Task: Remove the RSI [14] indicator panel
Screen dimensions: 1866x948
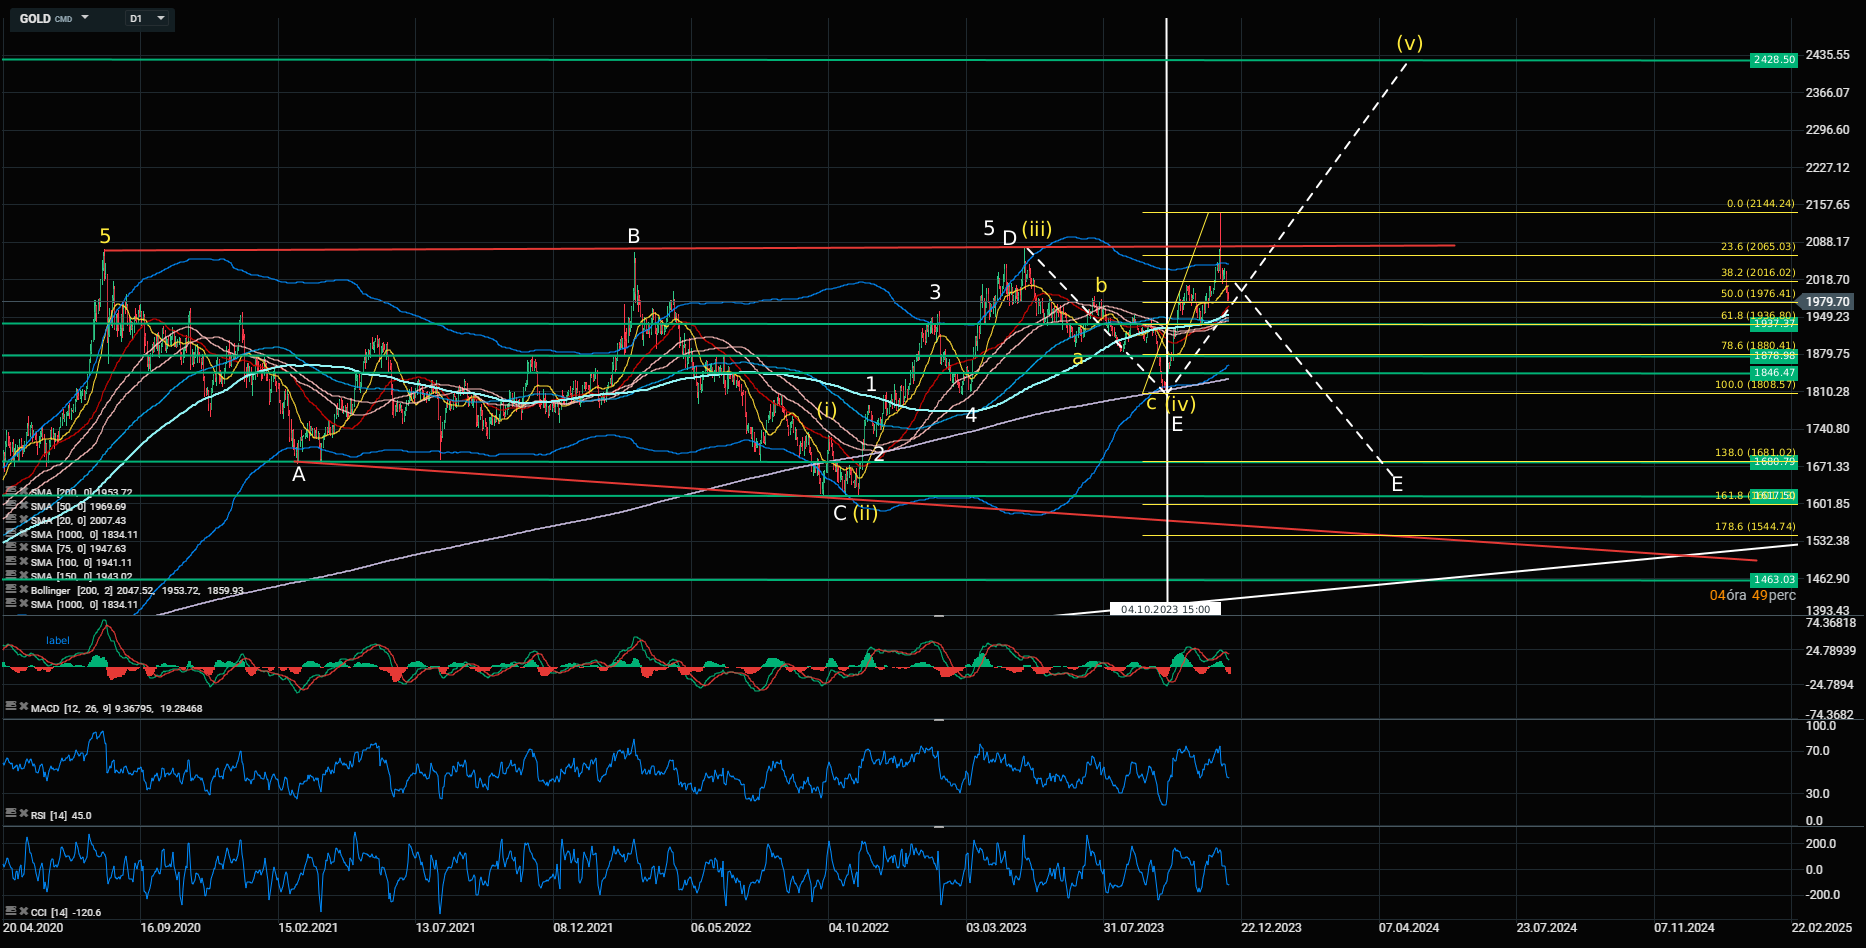Action: [x=22, y=813]
